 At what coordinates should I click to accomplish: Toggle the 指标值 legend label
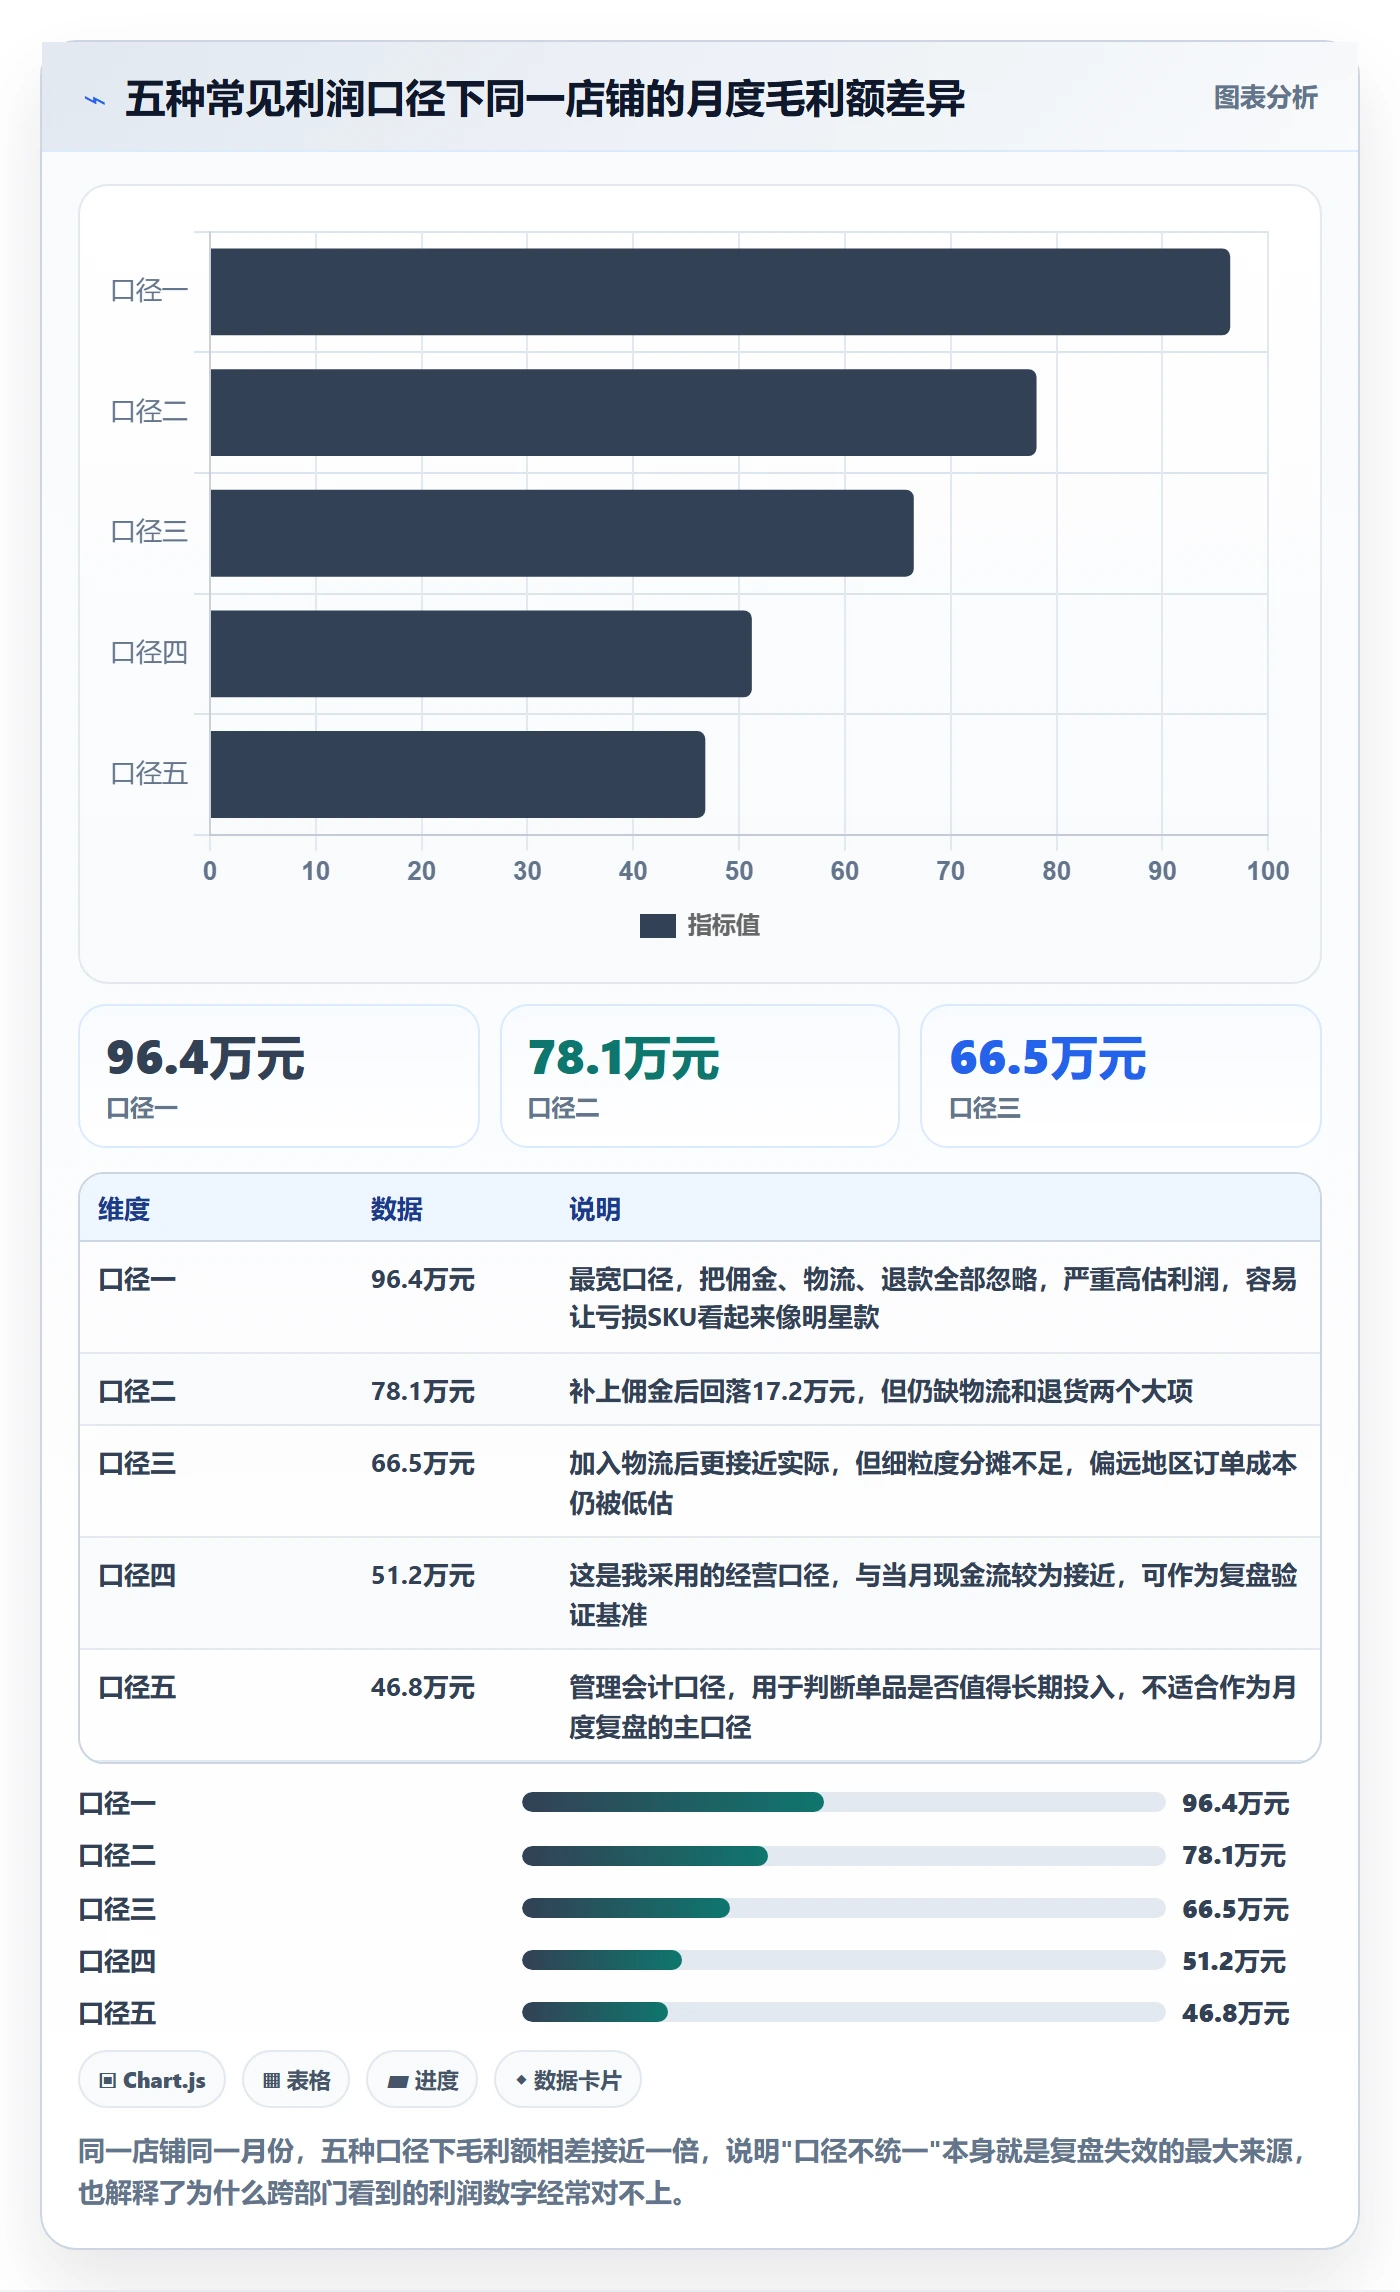coord(723,926)
